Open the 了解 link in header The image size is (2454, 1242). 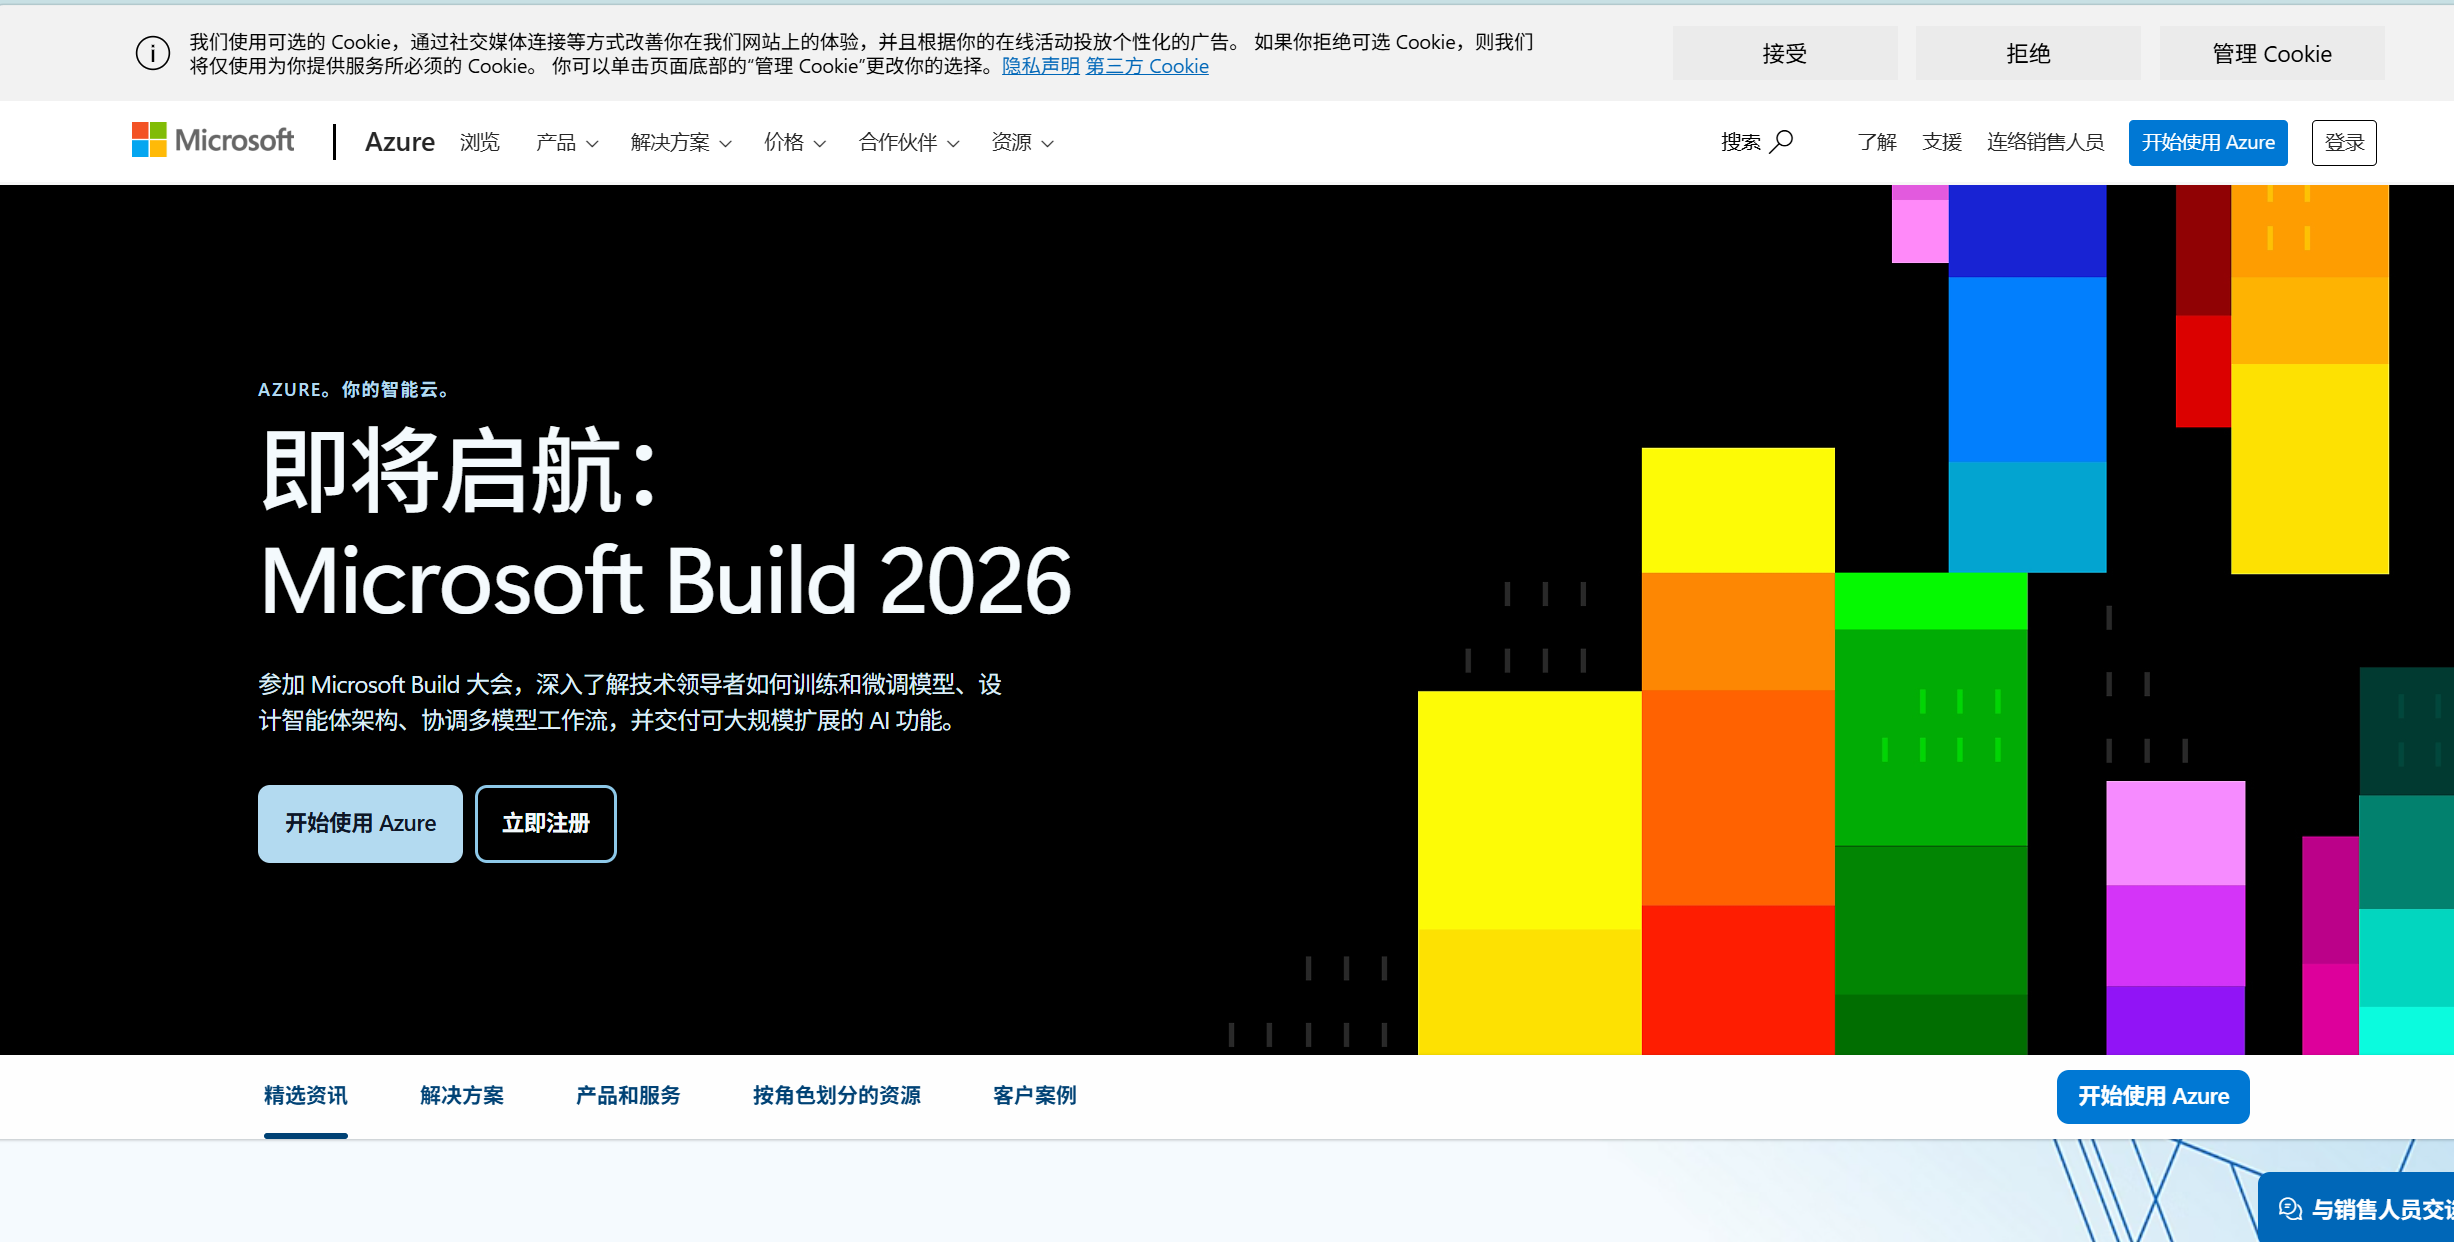(1877, 142)
